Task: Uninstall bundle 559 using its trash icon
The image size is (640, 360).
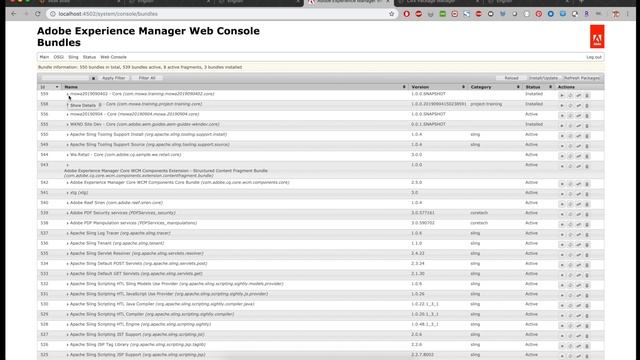Action: 587,96
